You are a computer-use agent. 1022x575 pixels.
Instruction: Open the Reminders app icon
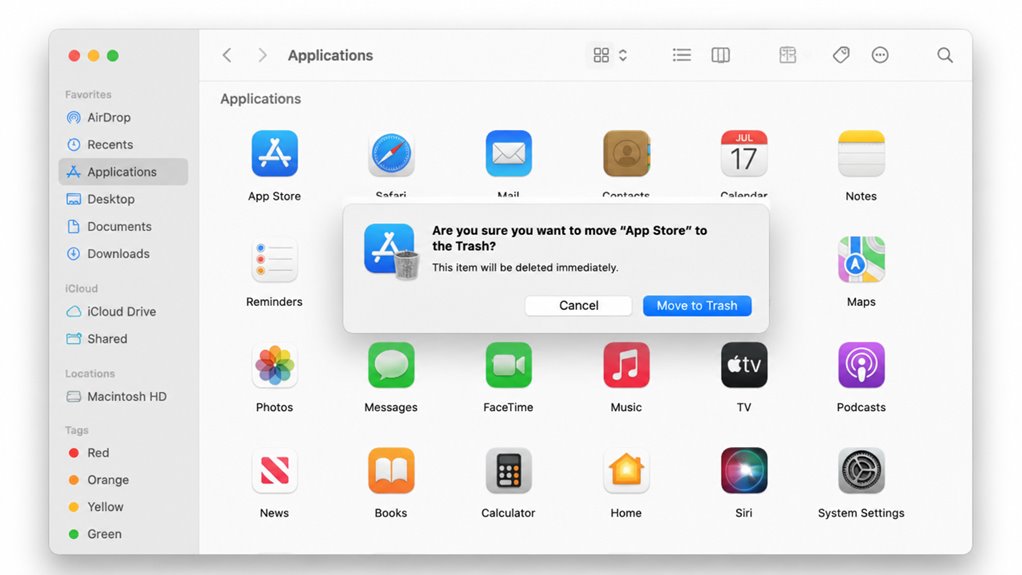coord(274,259)
